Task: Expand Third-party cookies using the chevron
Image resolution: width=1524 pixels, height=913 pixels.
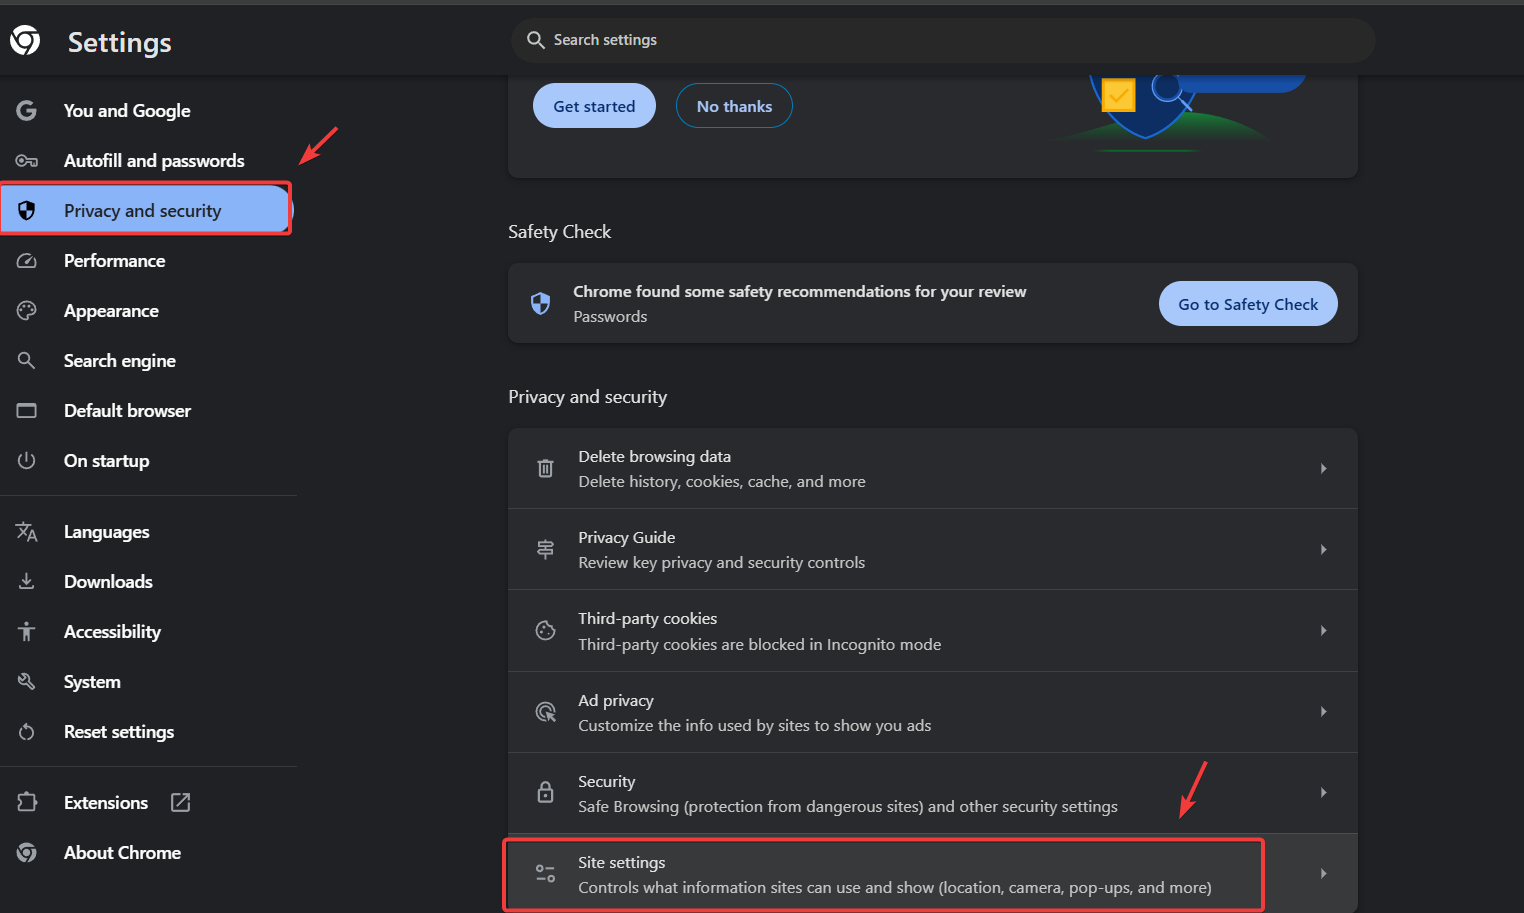Action: [x=1323, y=630]
